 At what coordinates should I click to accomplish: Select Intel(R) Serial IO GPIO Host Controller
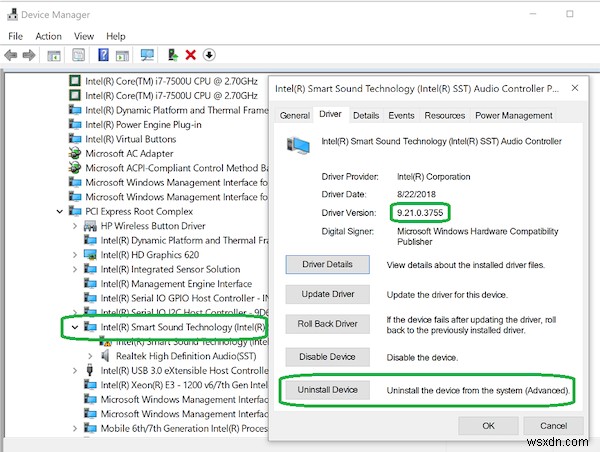(x=184, y=298)
